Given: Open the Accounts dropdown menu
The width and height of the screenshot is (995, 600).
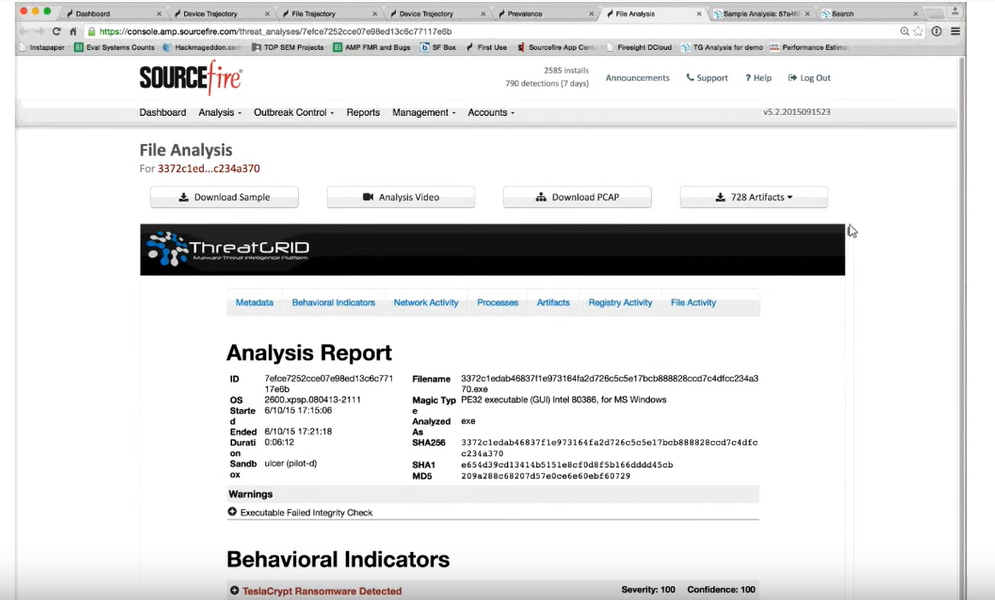Looking at the screenshot, I should pyautogui.click(x=491, y=112).
